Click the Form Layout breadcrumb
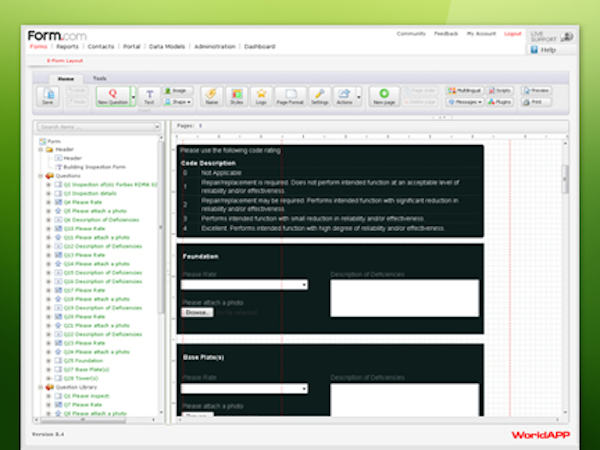Image resolution: width=600 pixels, height=450 pixels. click(65, 60)
